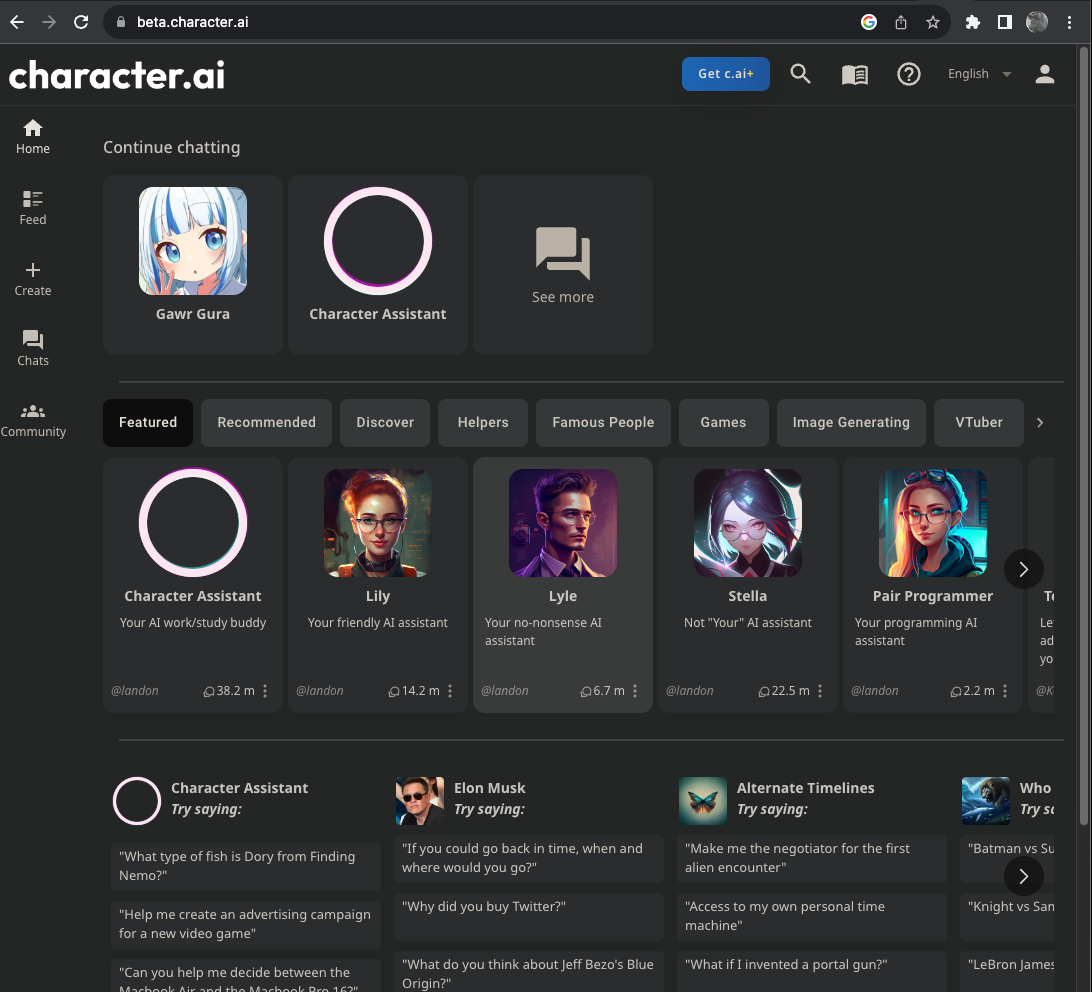Open Community from the sidebar
This screenshot has height=992, width=1092.
pyautogui.click(x=33, y=421)
